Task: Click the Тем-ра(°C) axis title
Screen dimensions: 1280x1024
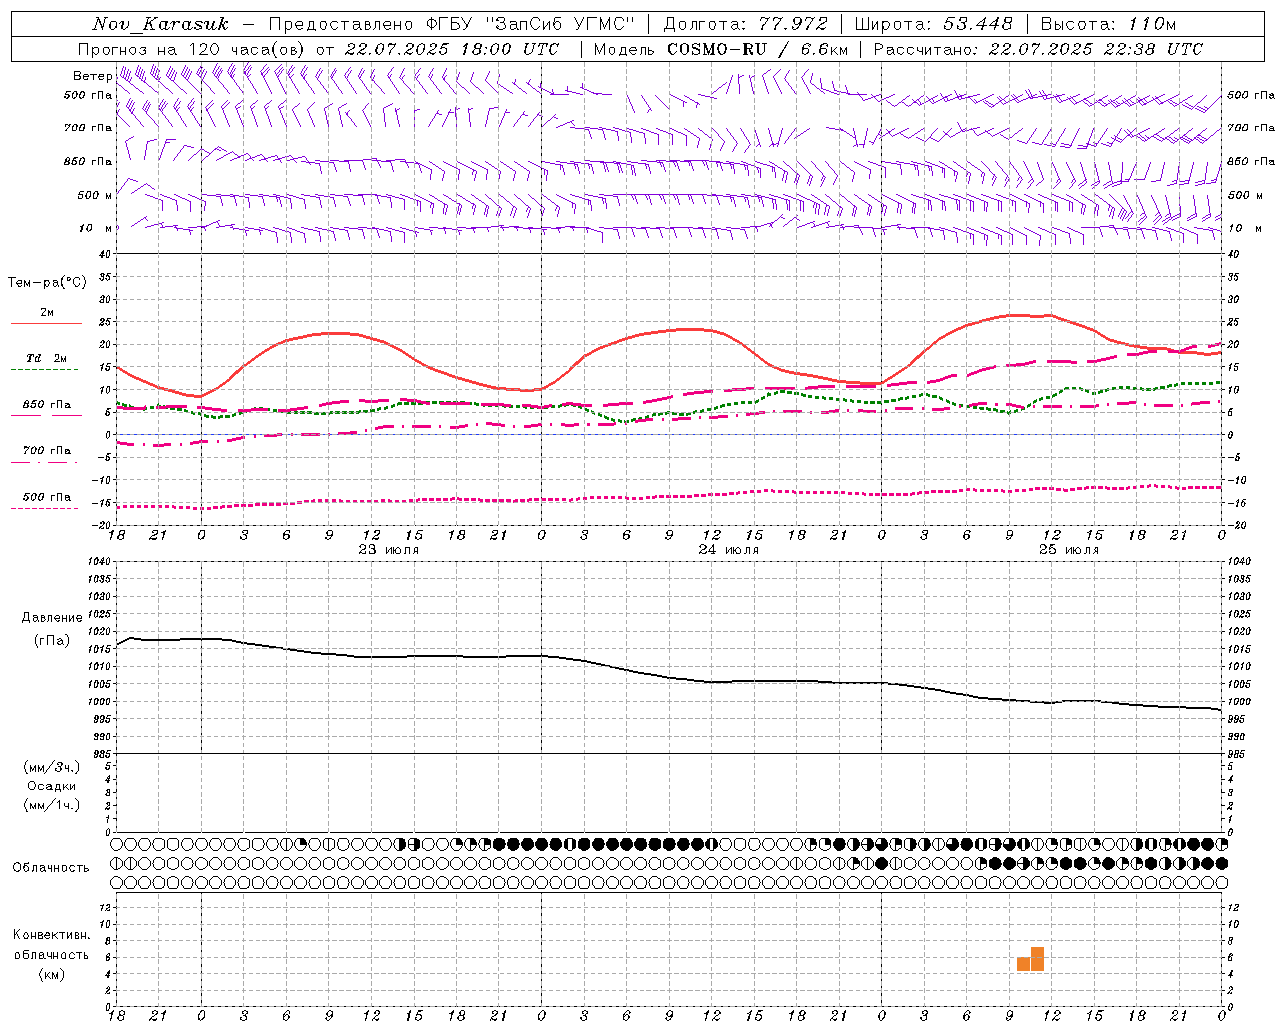Action: pos(47,283)
